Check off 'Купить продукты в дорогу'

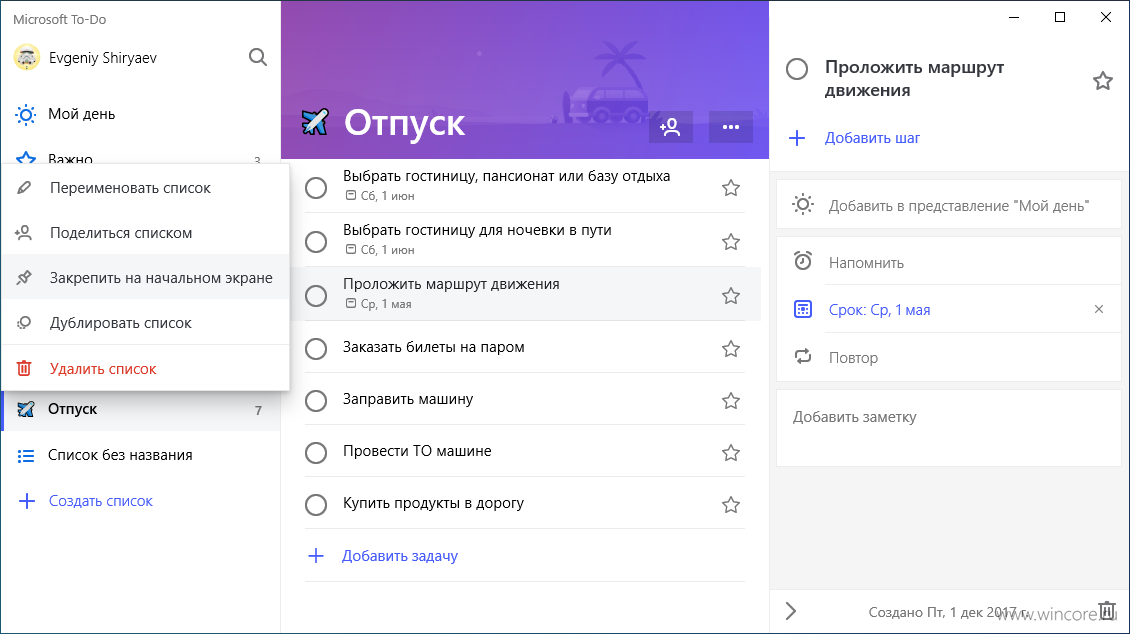pyautogui.click(x=316, y=505)
